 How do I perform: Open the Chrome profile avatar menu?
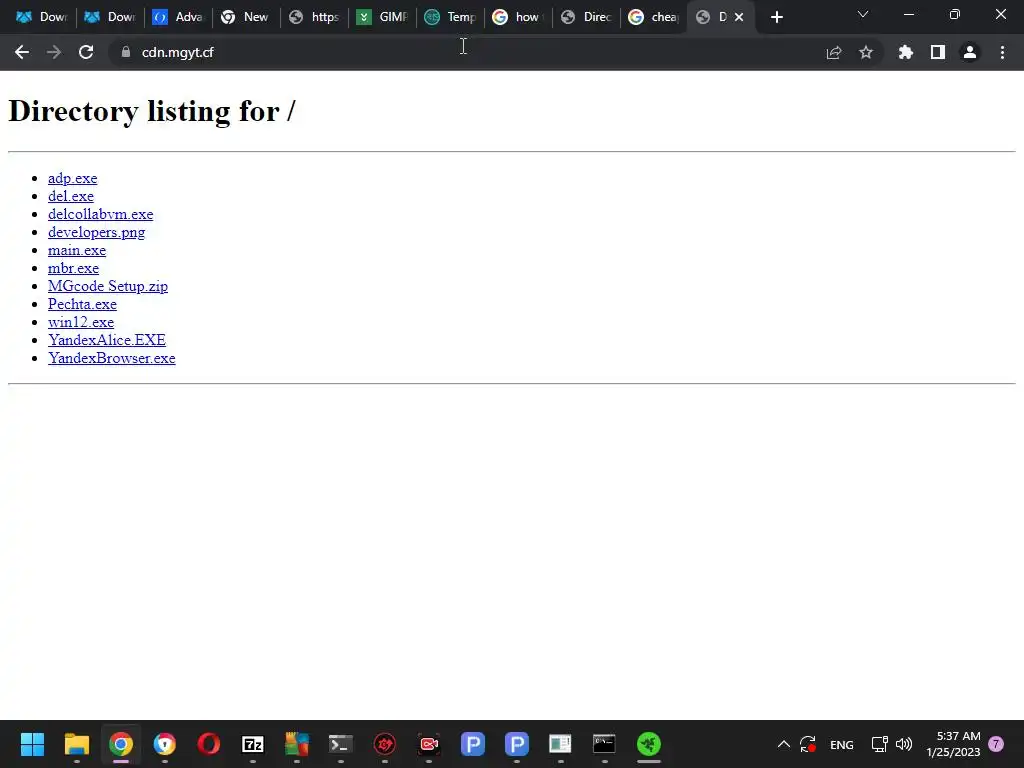point(970,52)
